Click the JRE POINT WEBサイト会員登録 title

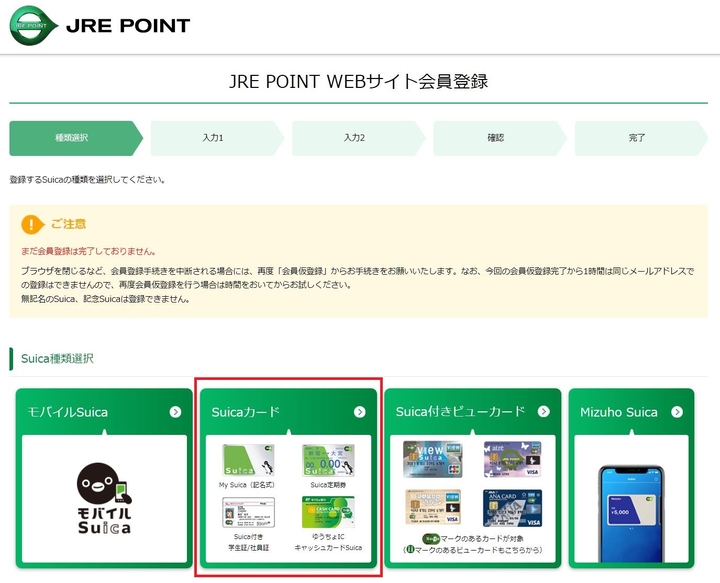359,81
